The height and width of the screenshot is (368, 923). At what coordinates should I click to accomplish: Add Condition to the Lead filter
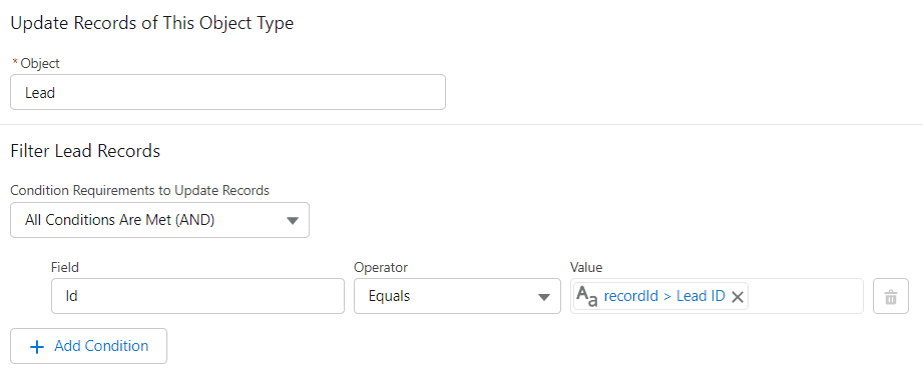coord(88,346)
